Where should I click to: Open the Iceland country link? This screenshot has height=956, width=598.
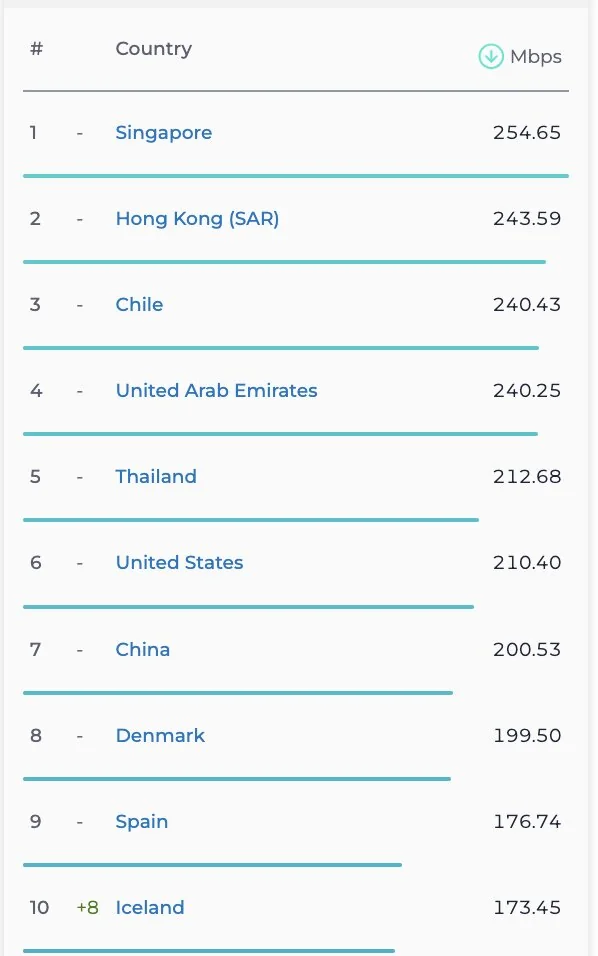[x=150, y=907]
